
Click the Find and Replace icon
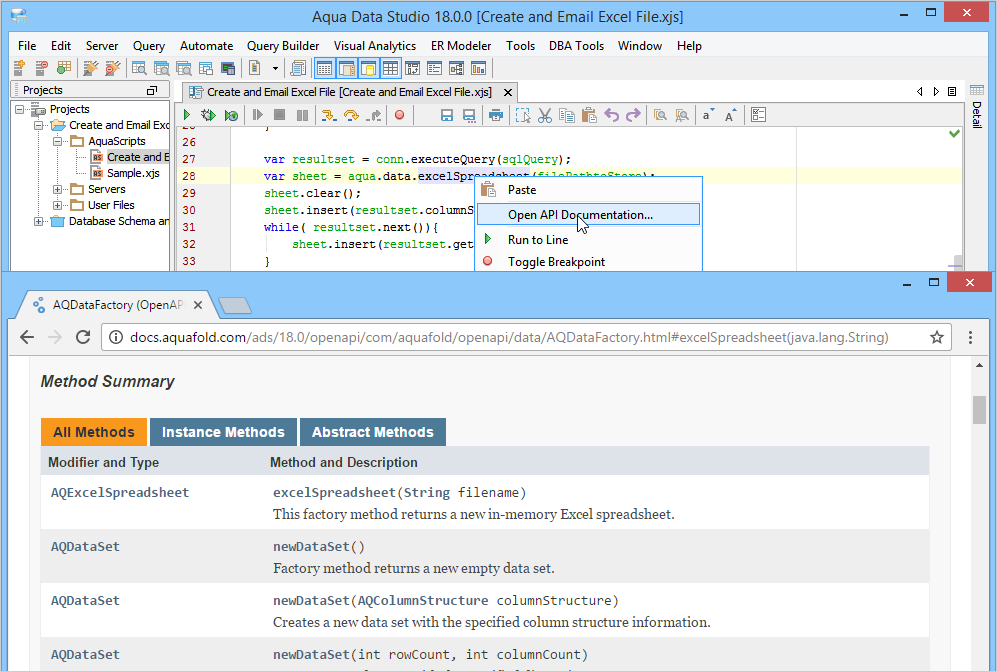(682, 115)
